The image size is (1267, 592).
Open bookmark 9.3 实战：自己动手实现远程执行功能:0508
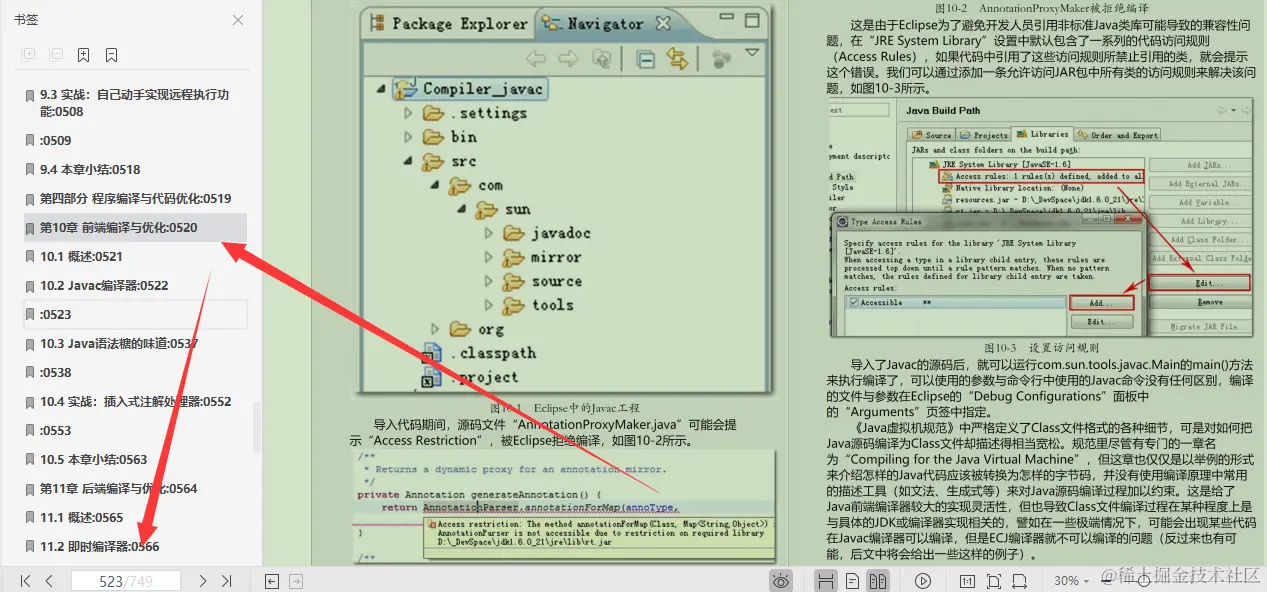135,103
